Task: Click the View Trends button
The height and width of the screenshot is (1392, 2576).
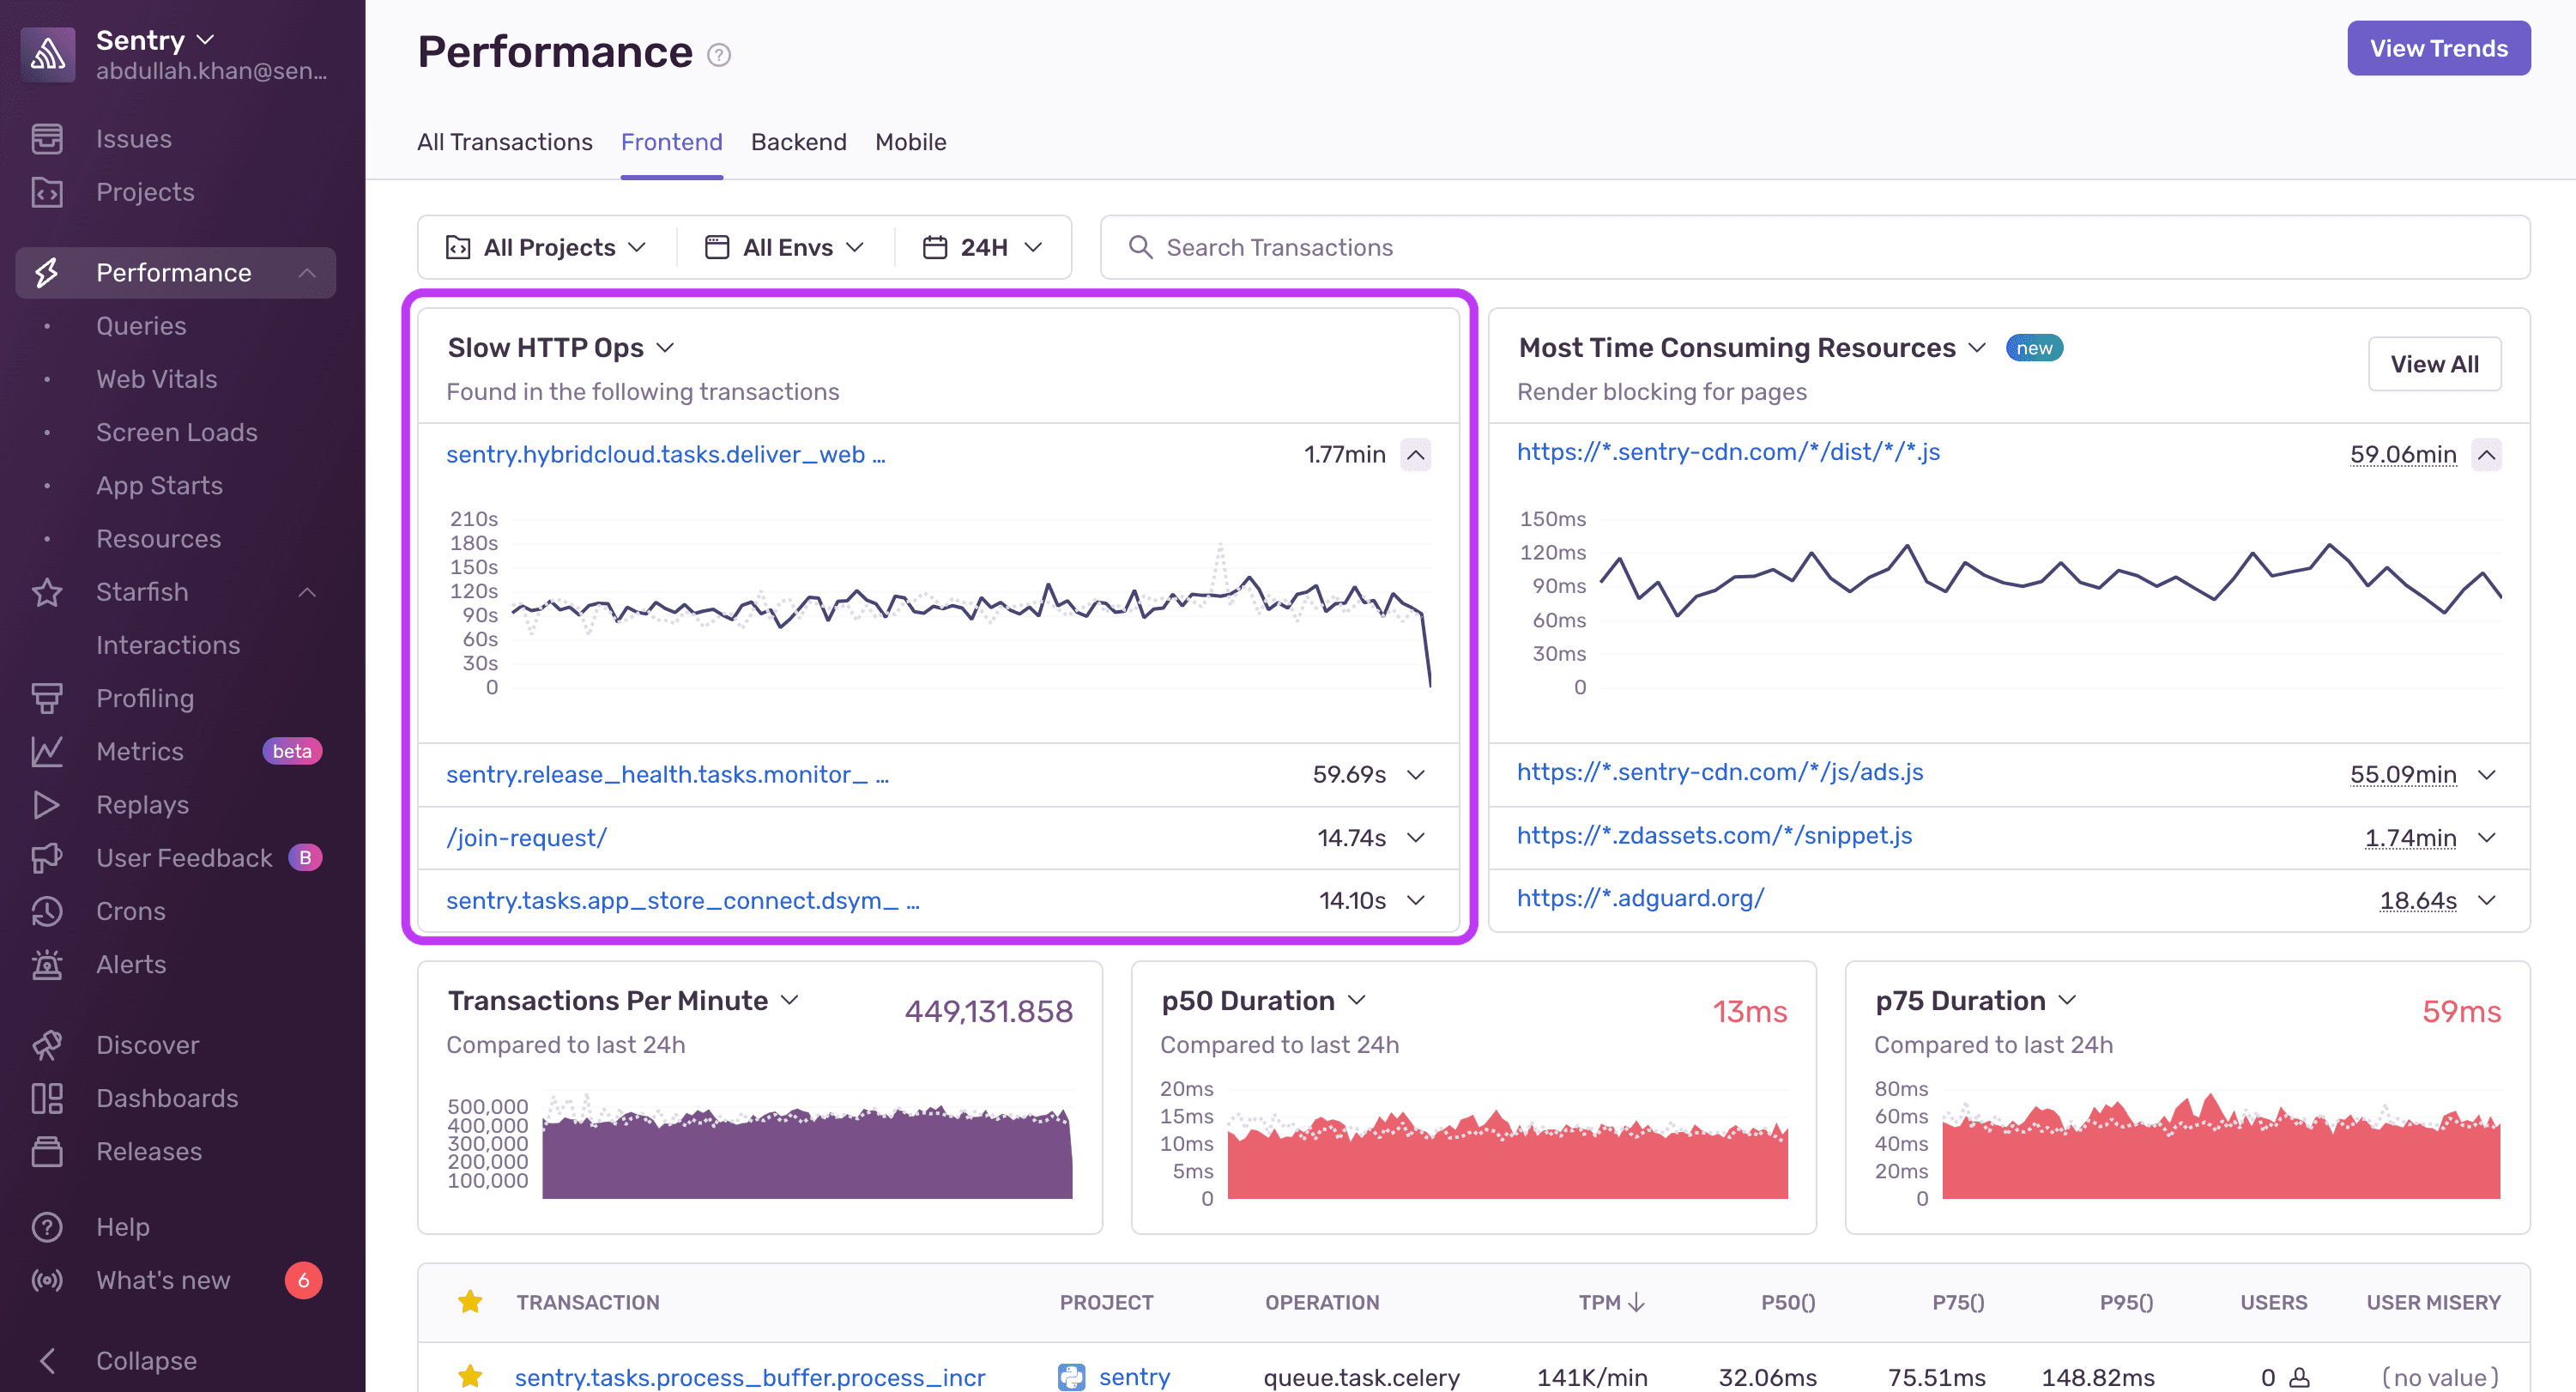Action: pyautogui.click(x=2438, y=47)
